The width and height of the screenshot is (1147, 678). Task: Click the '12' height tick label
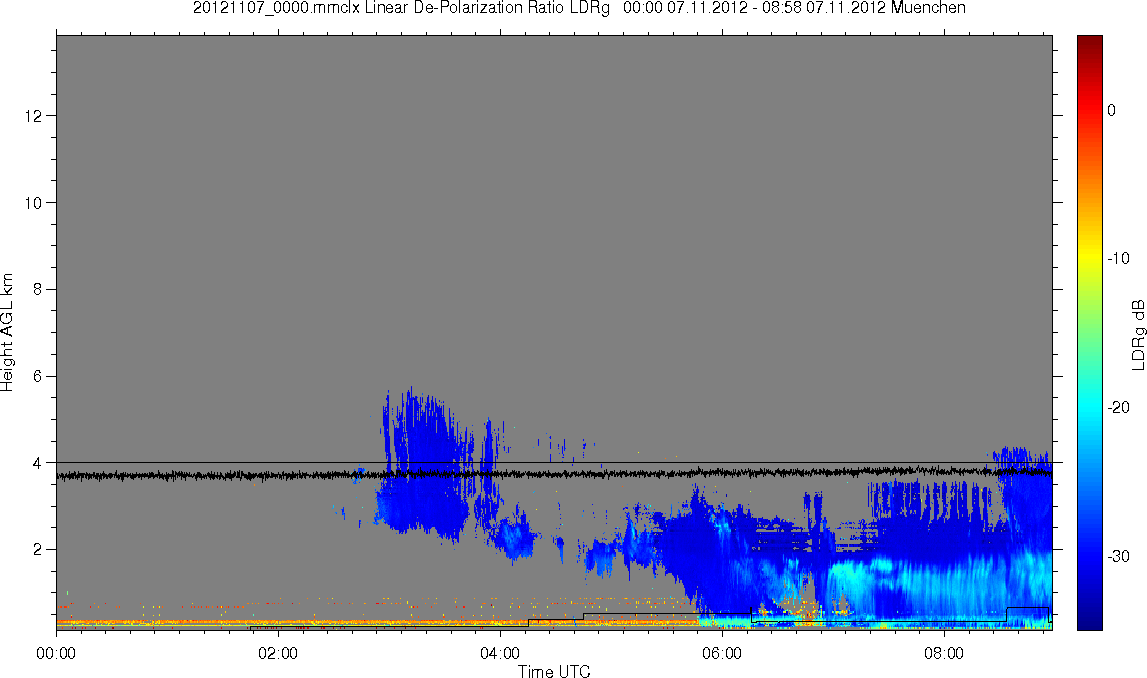pyautogui.click(x=33, y=116)
